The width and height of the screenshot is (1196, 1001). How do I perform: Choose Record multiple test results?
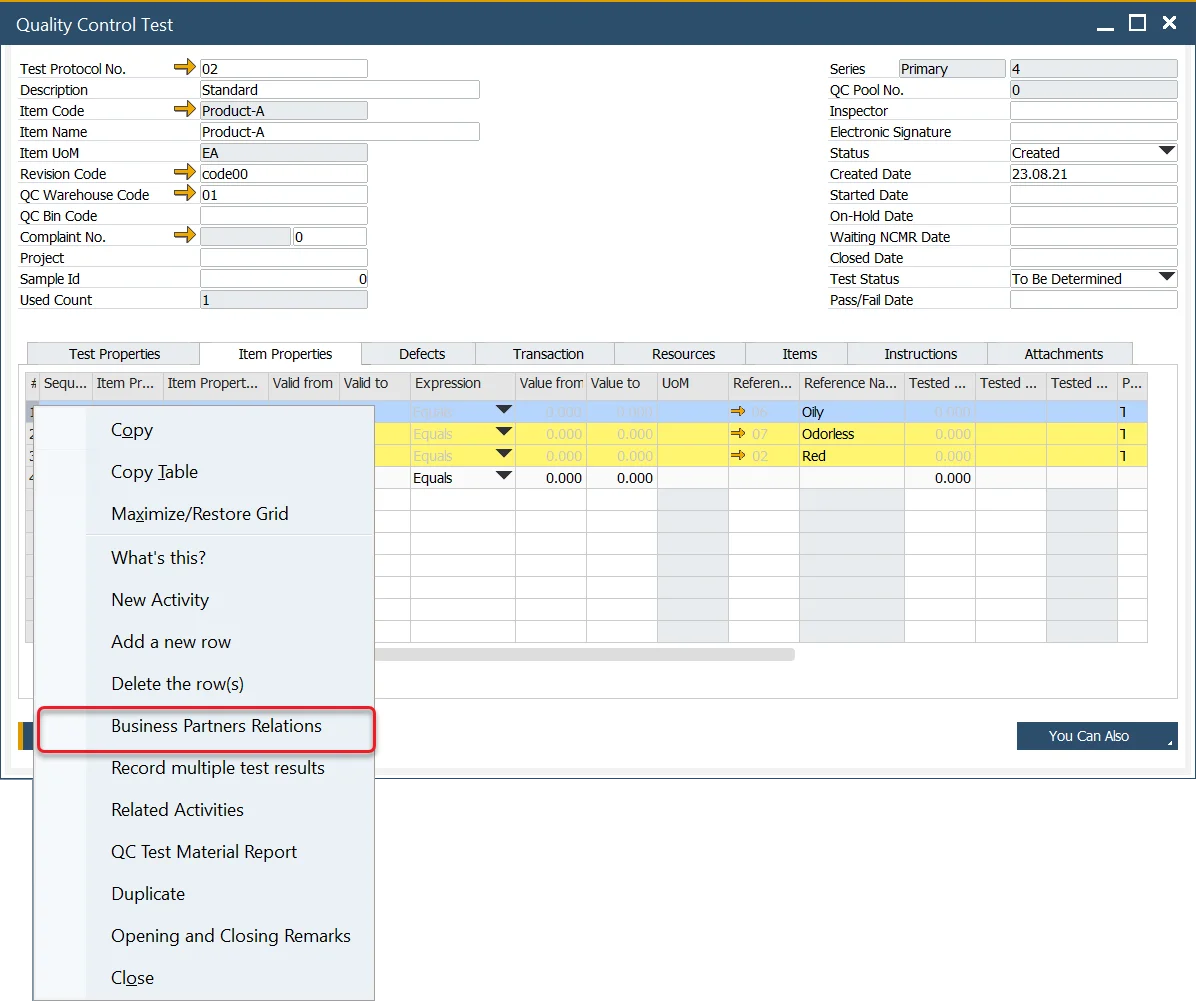coord(217,768)
